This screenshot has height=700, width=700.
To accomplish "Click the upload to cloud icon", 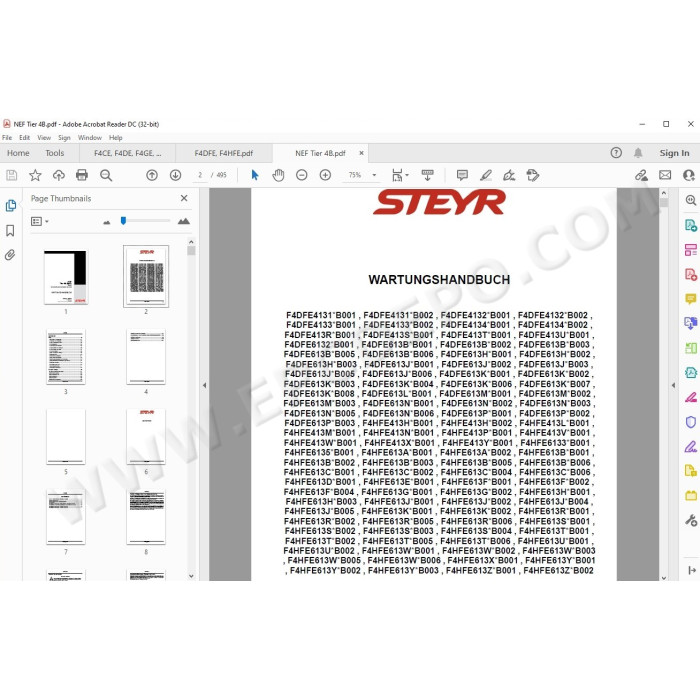I will coord(59,175).
